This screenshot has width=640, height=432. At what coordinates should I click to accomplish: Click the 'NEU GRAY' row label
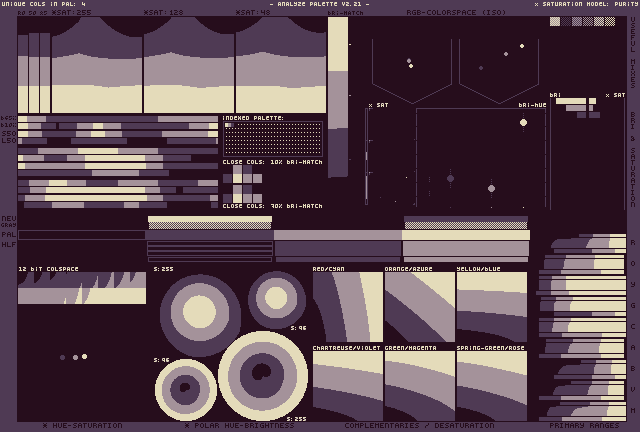coord(9,221)
